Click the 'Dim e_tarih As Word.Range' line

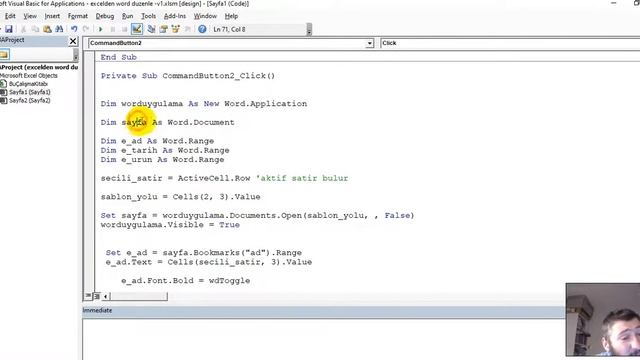(x=165, y=150)
